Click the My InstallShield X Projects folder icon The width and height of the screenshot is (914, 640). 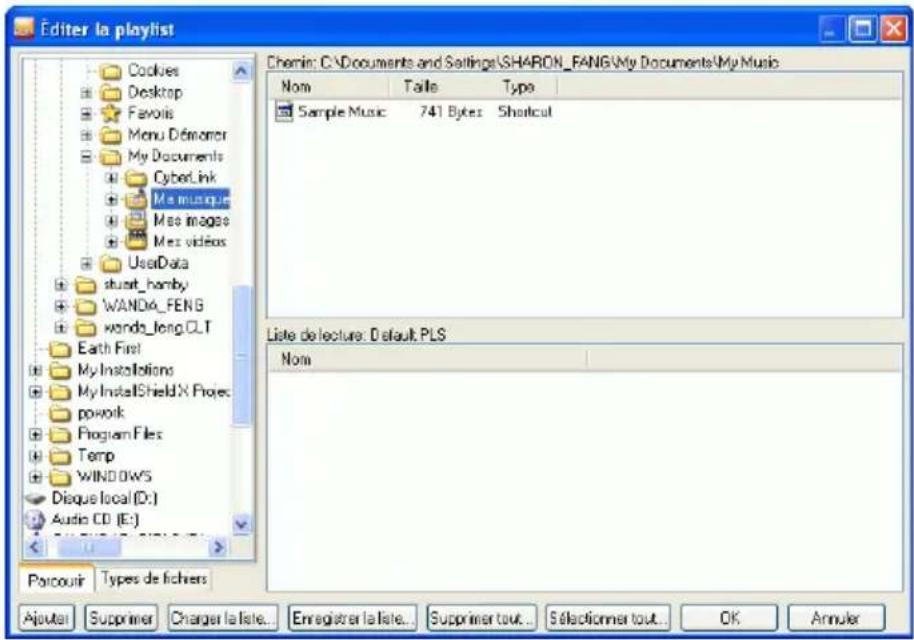[60, 392]
